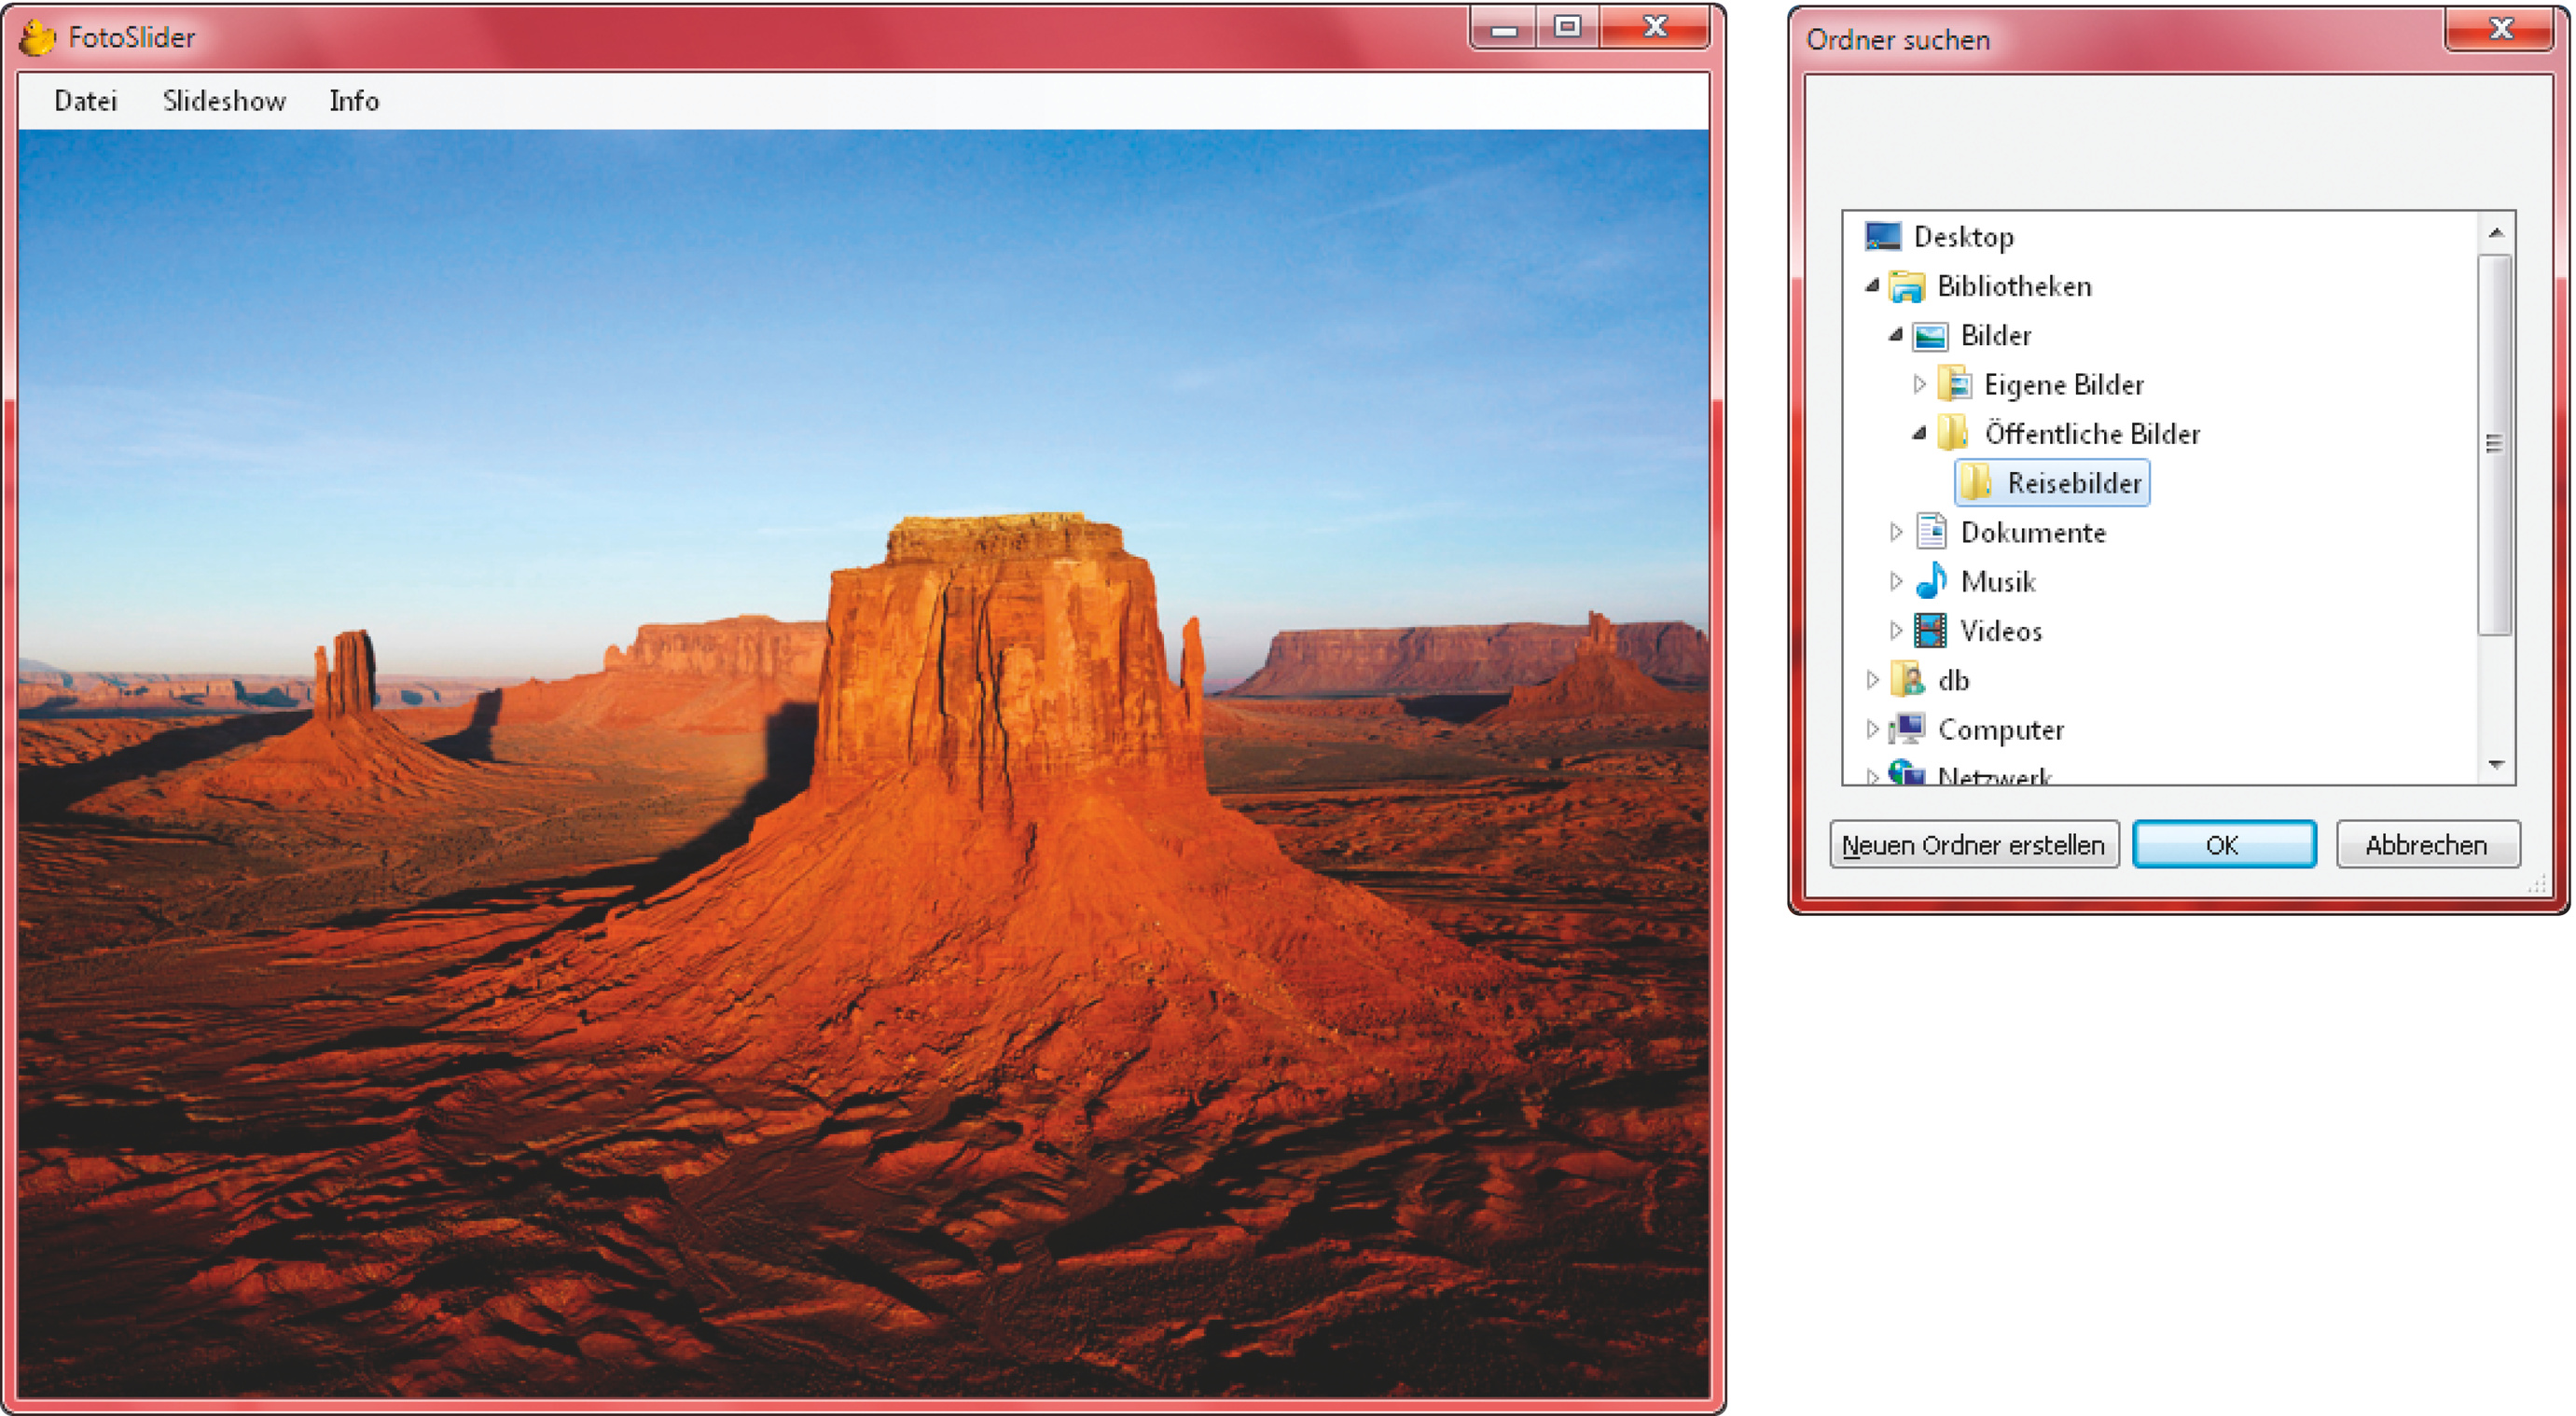Open the Slideshow menu

[x=224, y=101]
